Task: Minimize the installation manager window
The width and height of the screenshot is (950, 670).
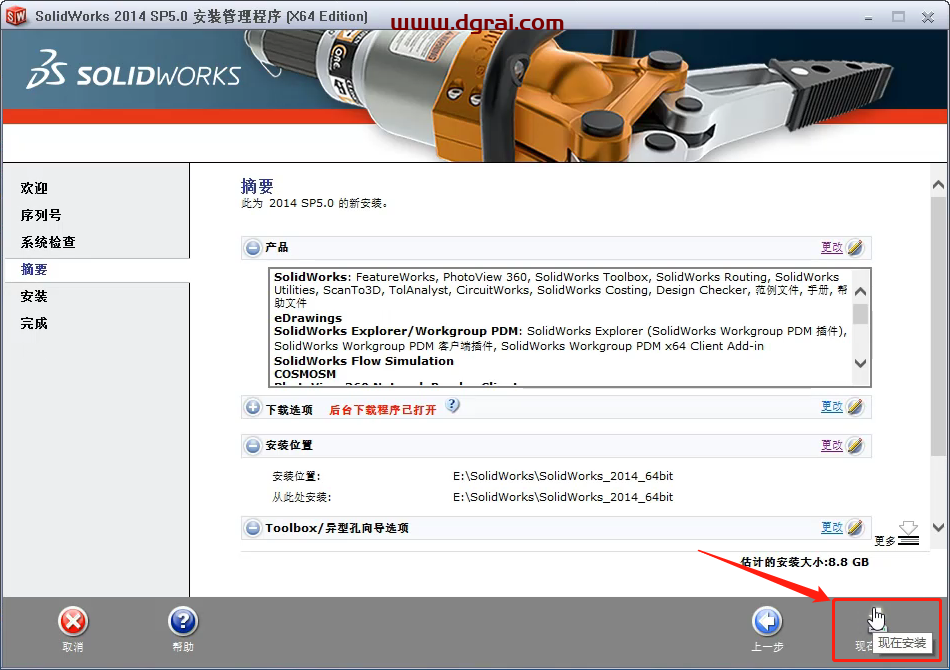Action: pos(869,18)
